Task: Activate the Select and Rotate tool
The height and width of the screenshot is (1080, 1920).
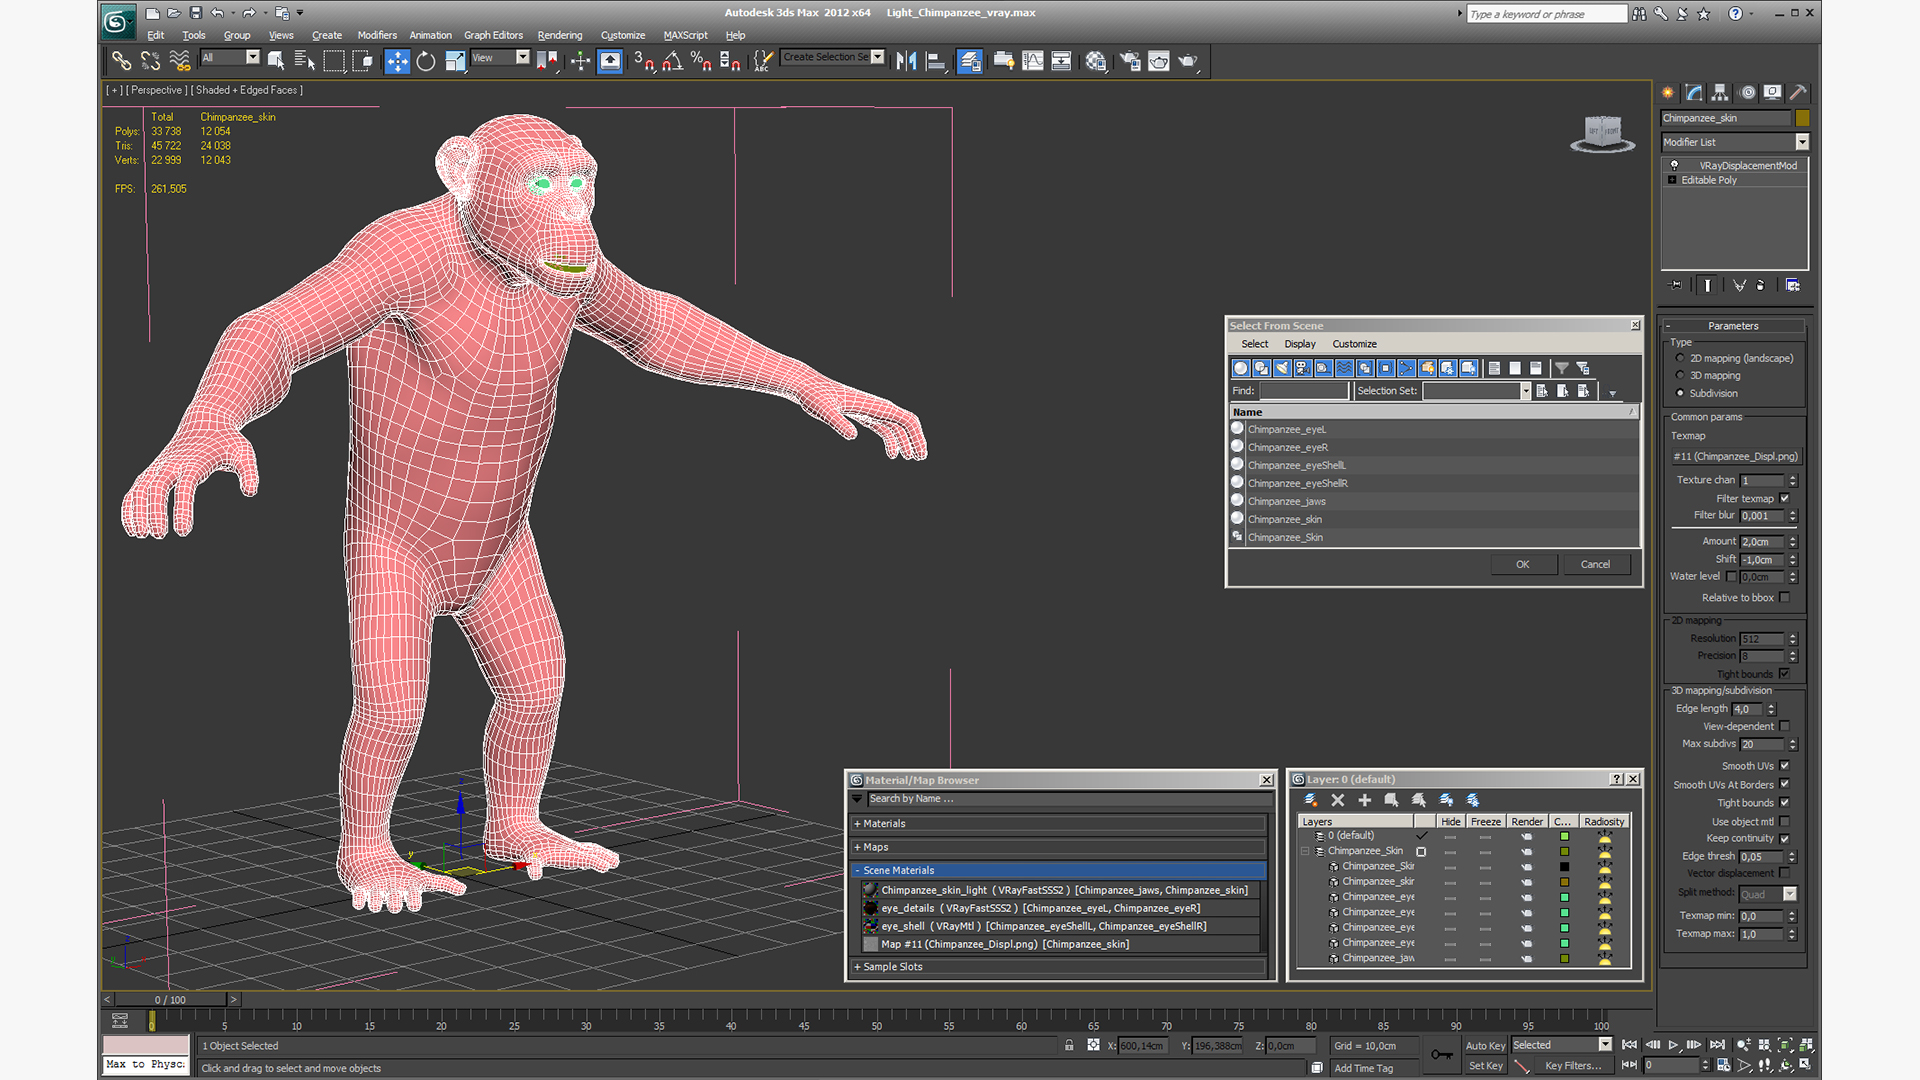Action: (426, 61)
